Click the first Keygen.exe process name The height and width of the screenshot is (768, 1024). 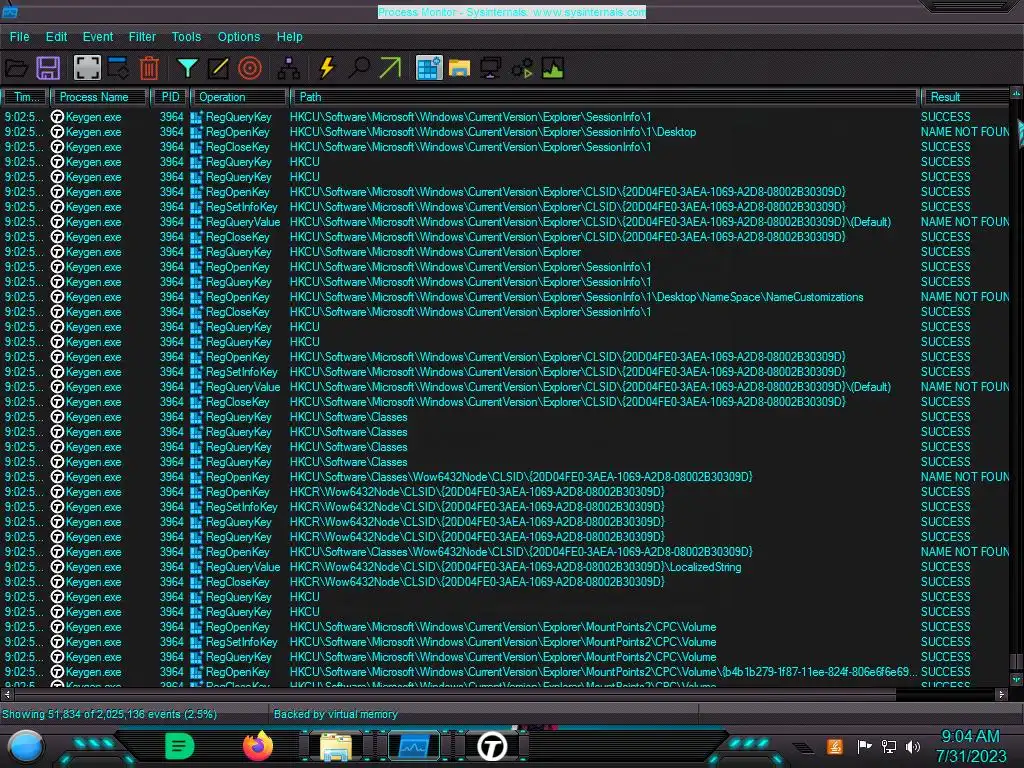pyautogui.click(x=93, y=118)
